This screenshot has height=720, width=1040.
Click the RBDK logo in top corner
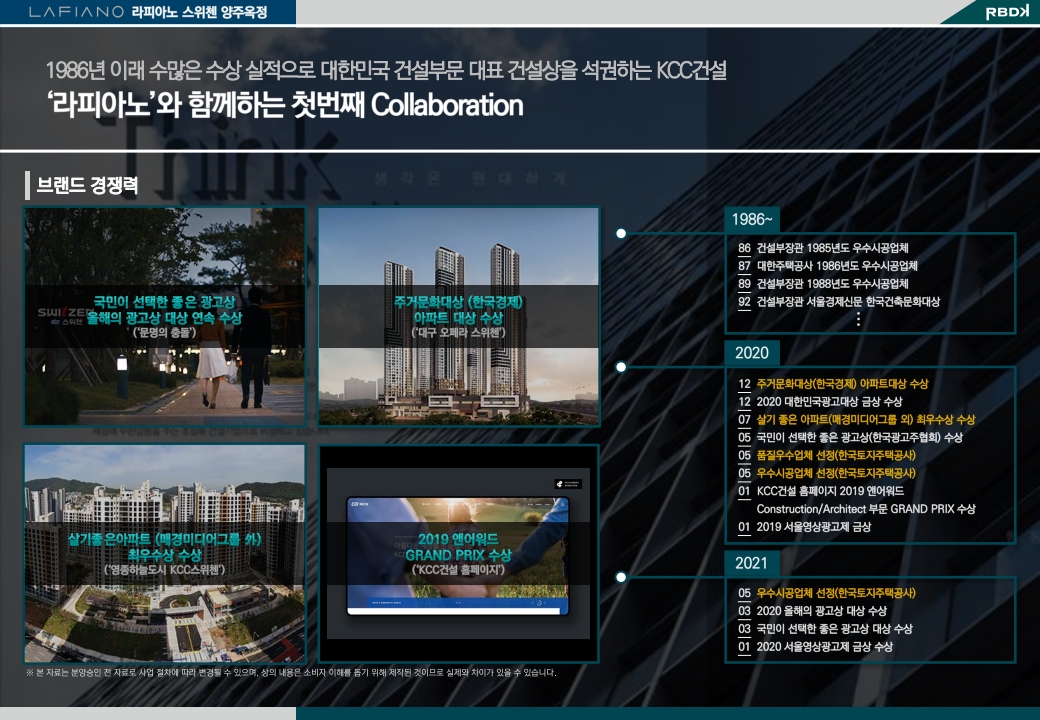click(1006, 13)
